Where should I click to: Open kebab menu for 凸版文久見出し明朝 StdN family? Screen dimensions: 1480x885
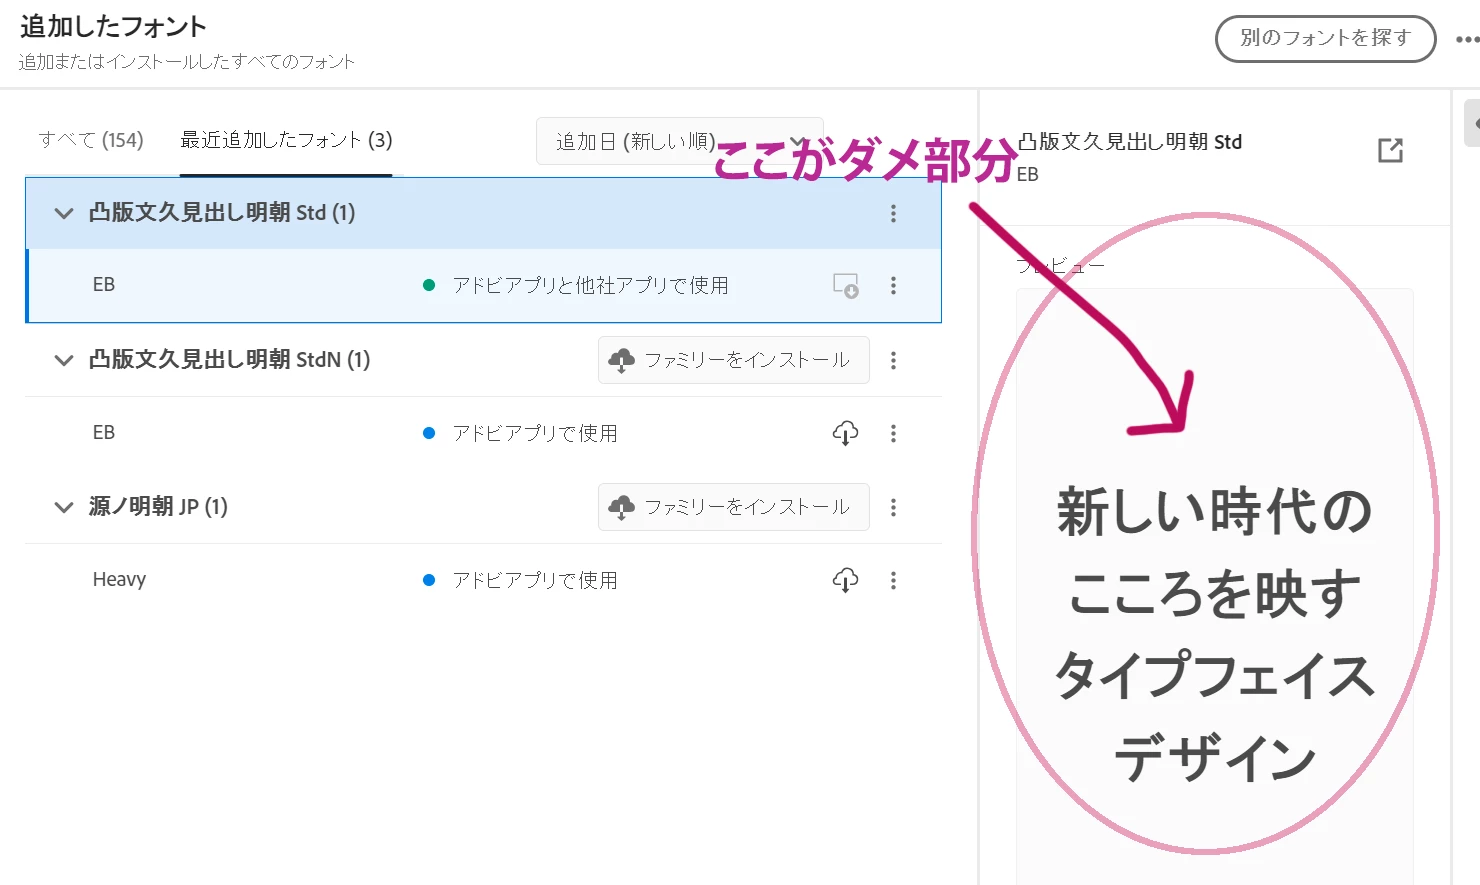point(893,360)
